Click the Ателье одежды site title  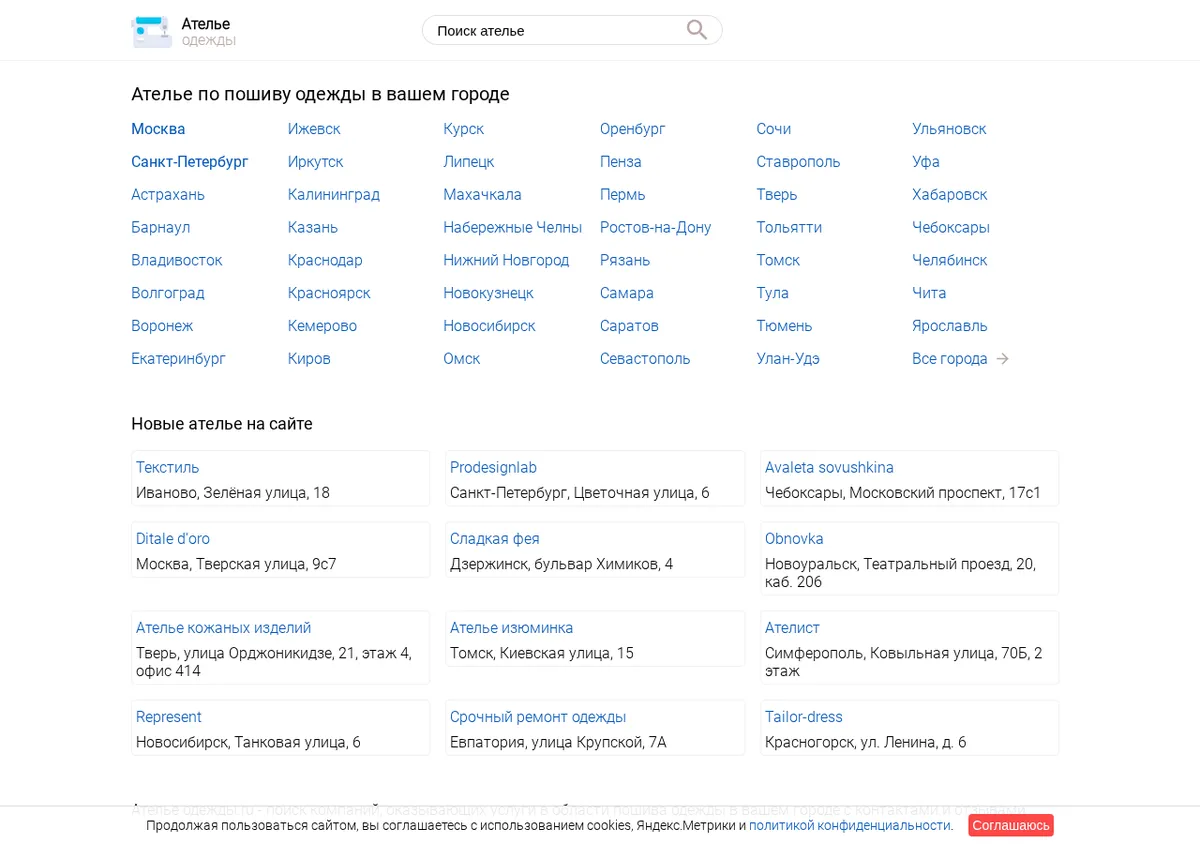click(208, 31)
